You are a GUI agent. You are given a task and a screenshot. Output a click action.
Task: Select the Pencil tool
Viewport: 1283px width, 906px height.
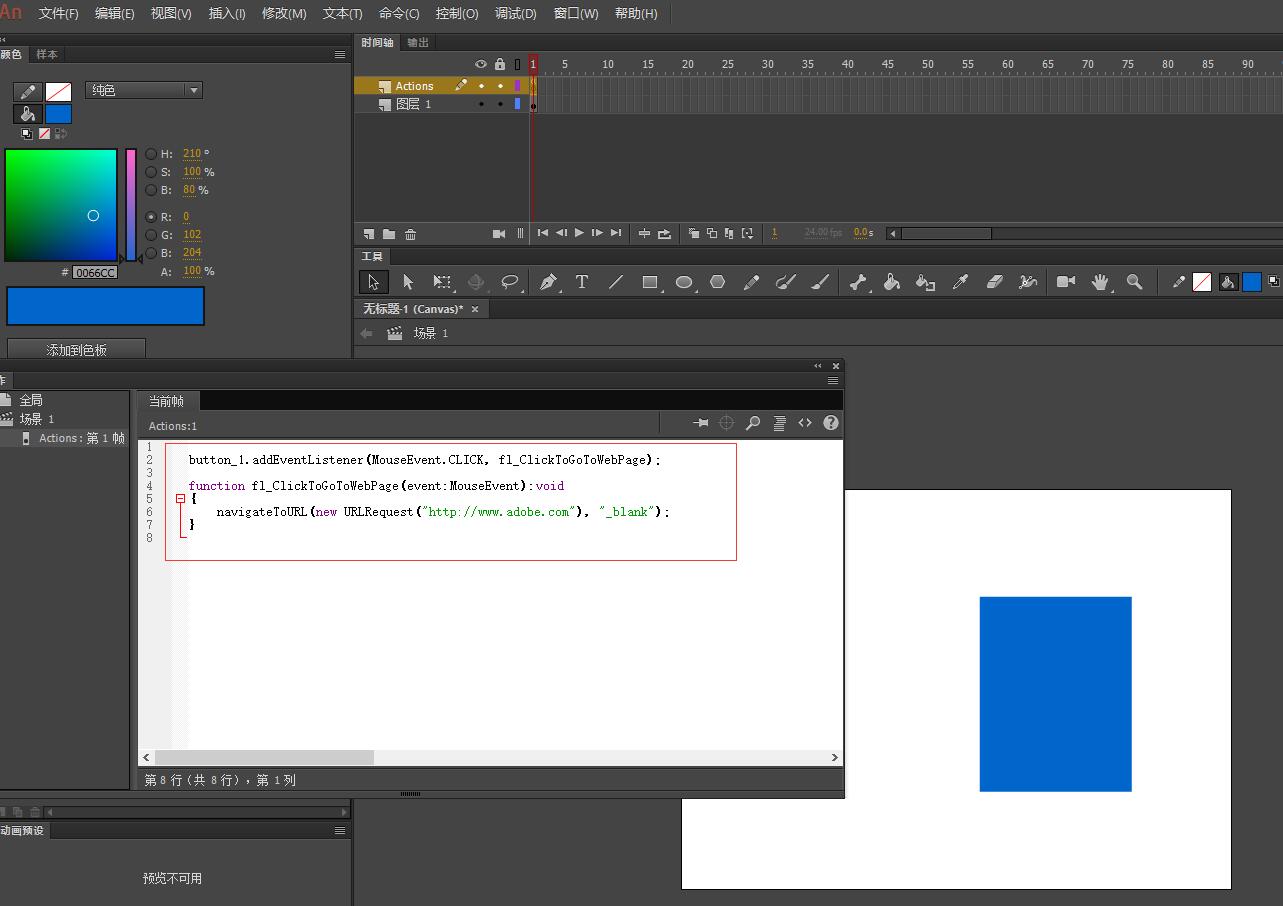point(752,282)
